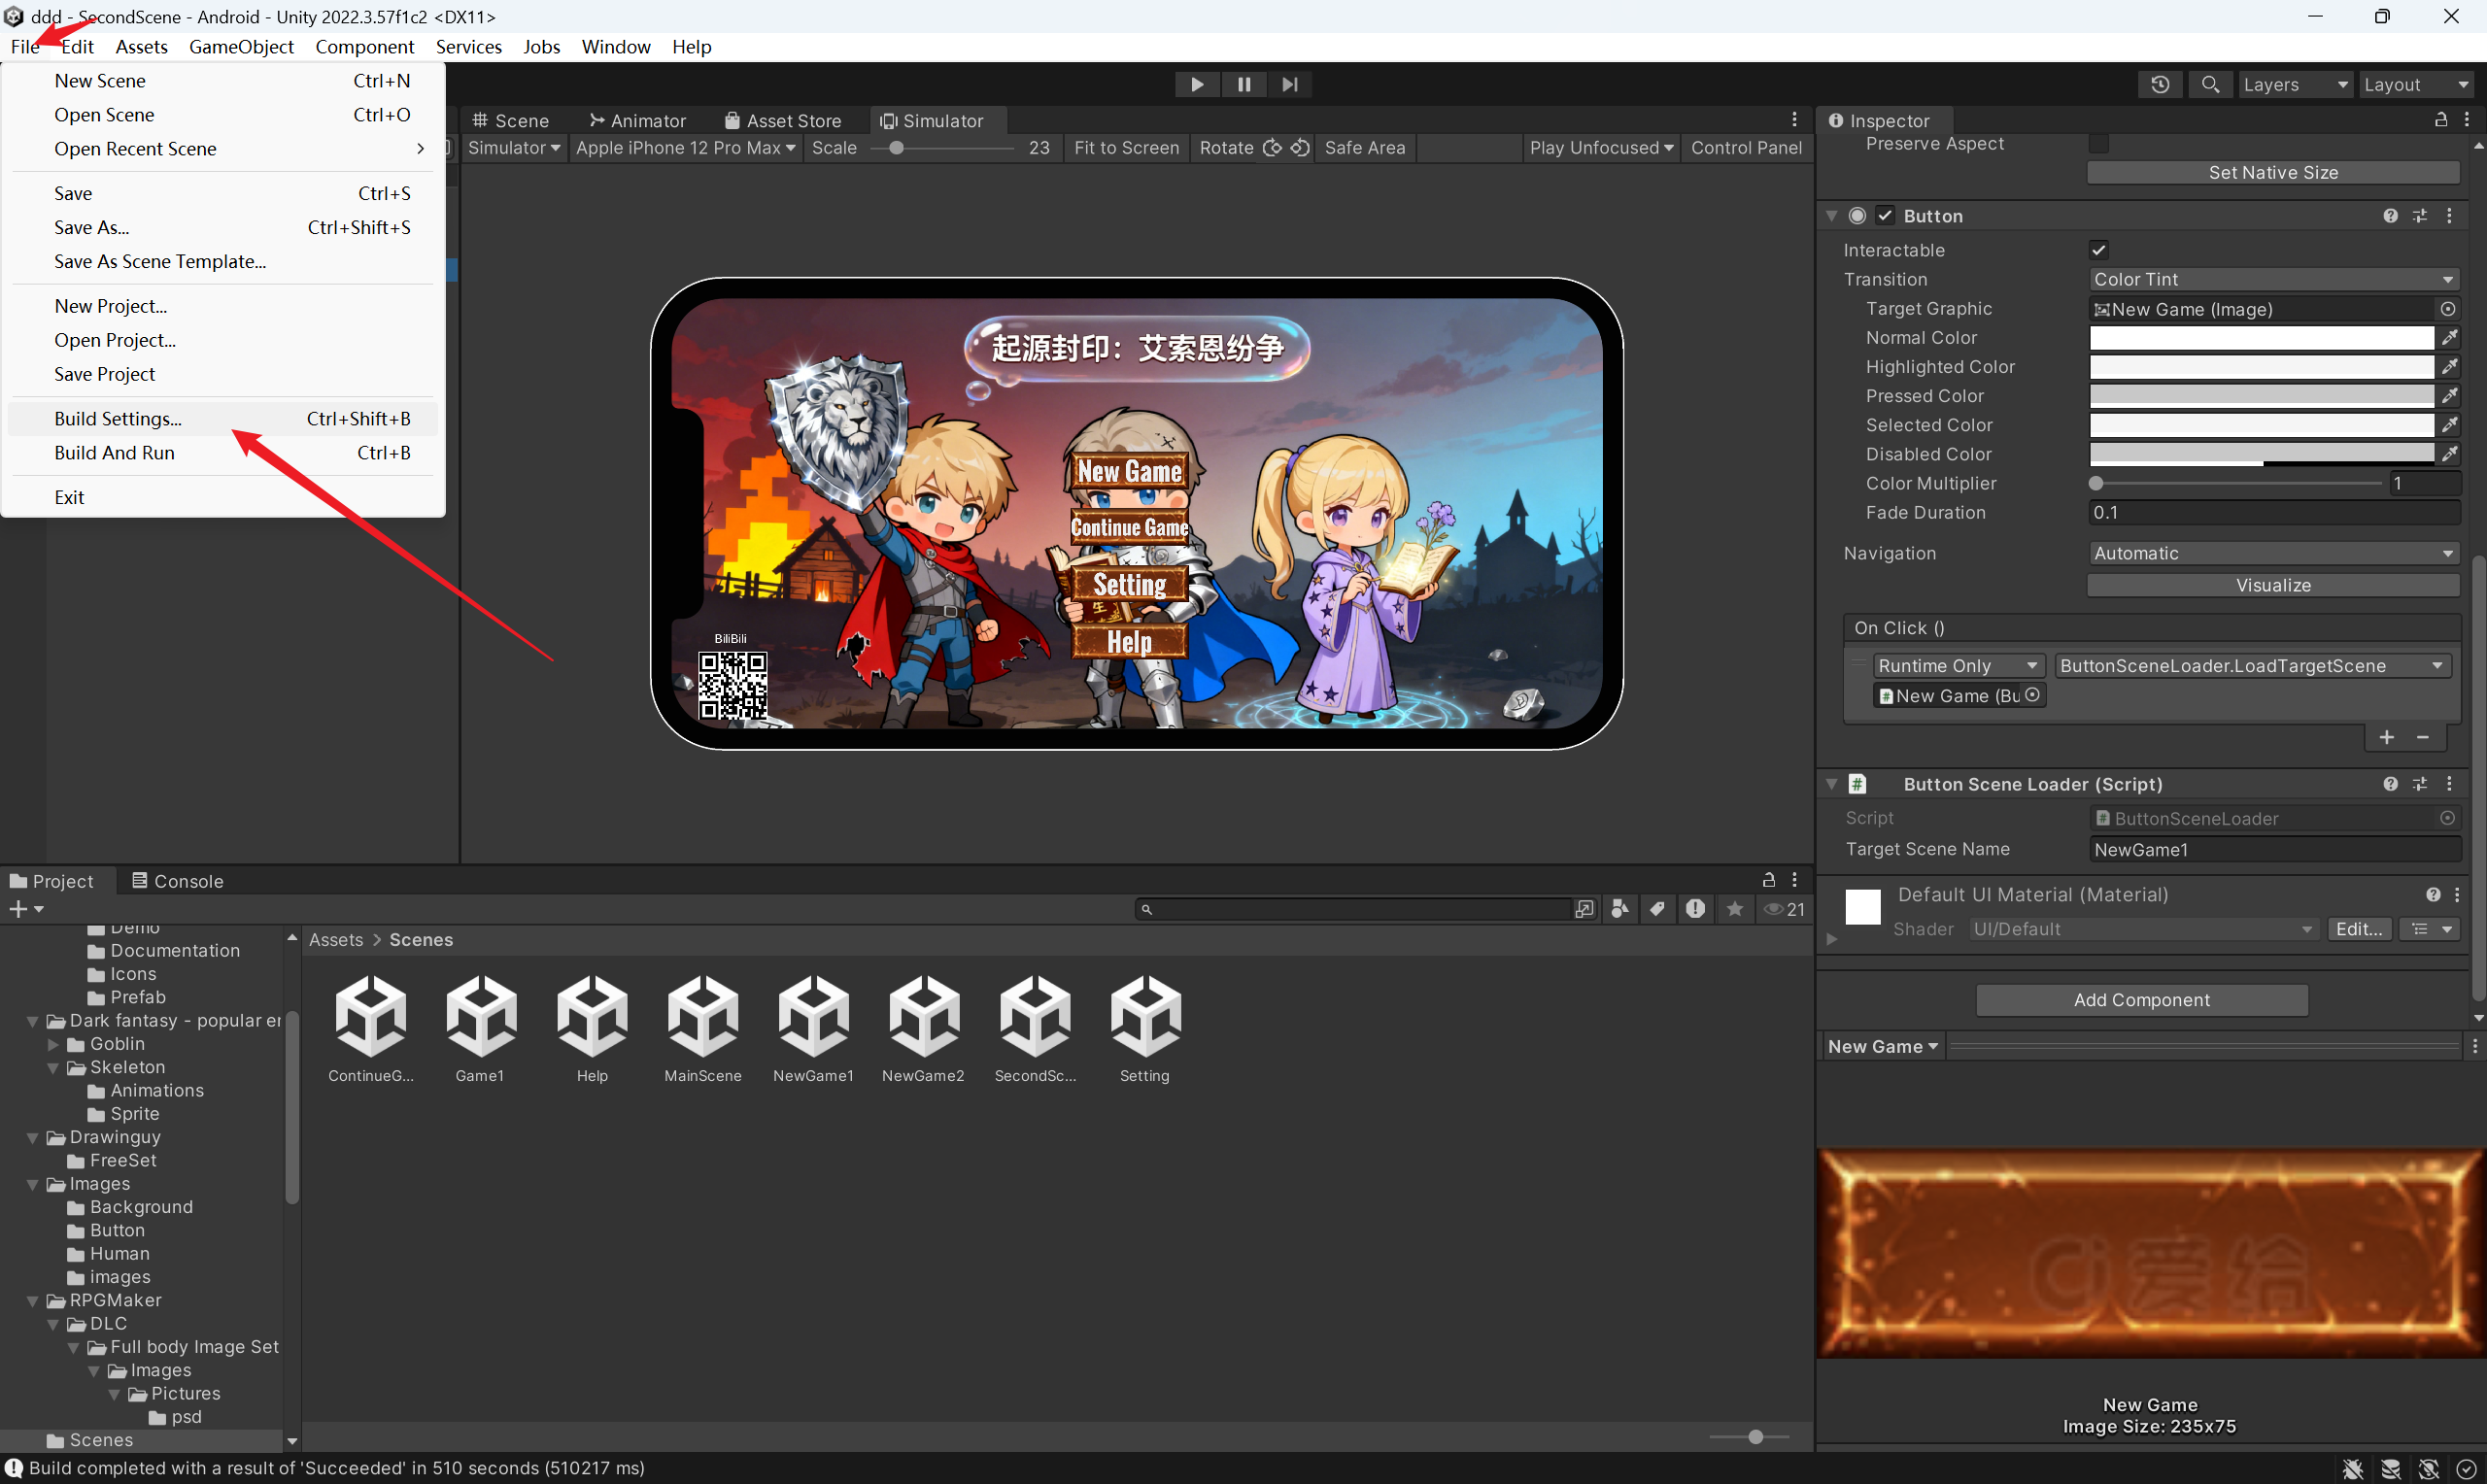Open the Inspector panel three-dot menu
Screen dimensions: 2487x1484
[2468, 120]
